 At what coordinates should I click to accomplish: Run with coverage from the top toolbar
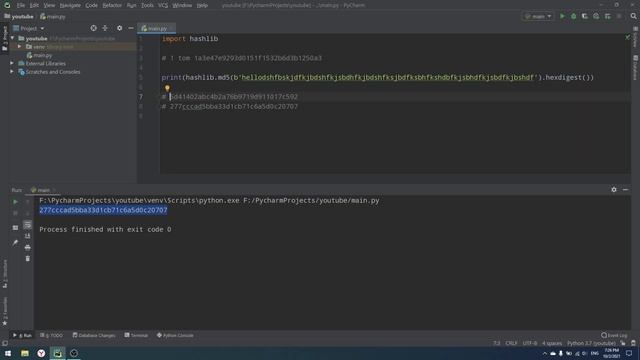584,16
